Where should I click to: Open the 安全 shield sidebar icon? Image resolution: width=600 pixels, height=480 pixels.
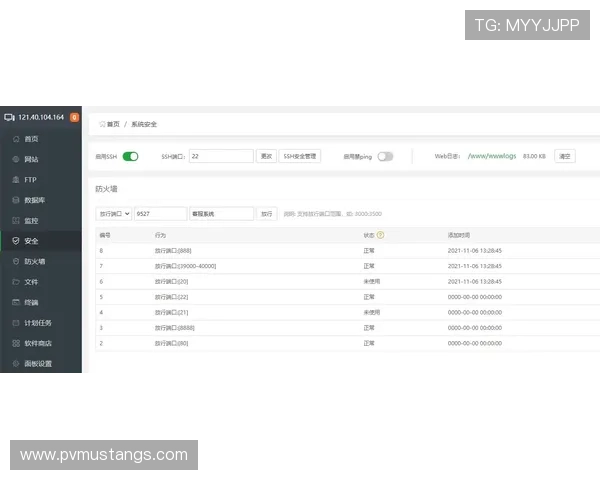coord(16,241)
